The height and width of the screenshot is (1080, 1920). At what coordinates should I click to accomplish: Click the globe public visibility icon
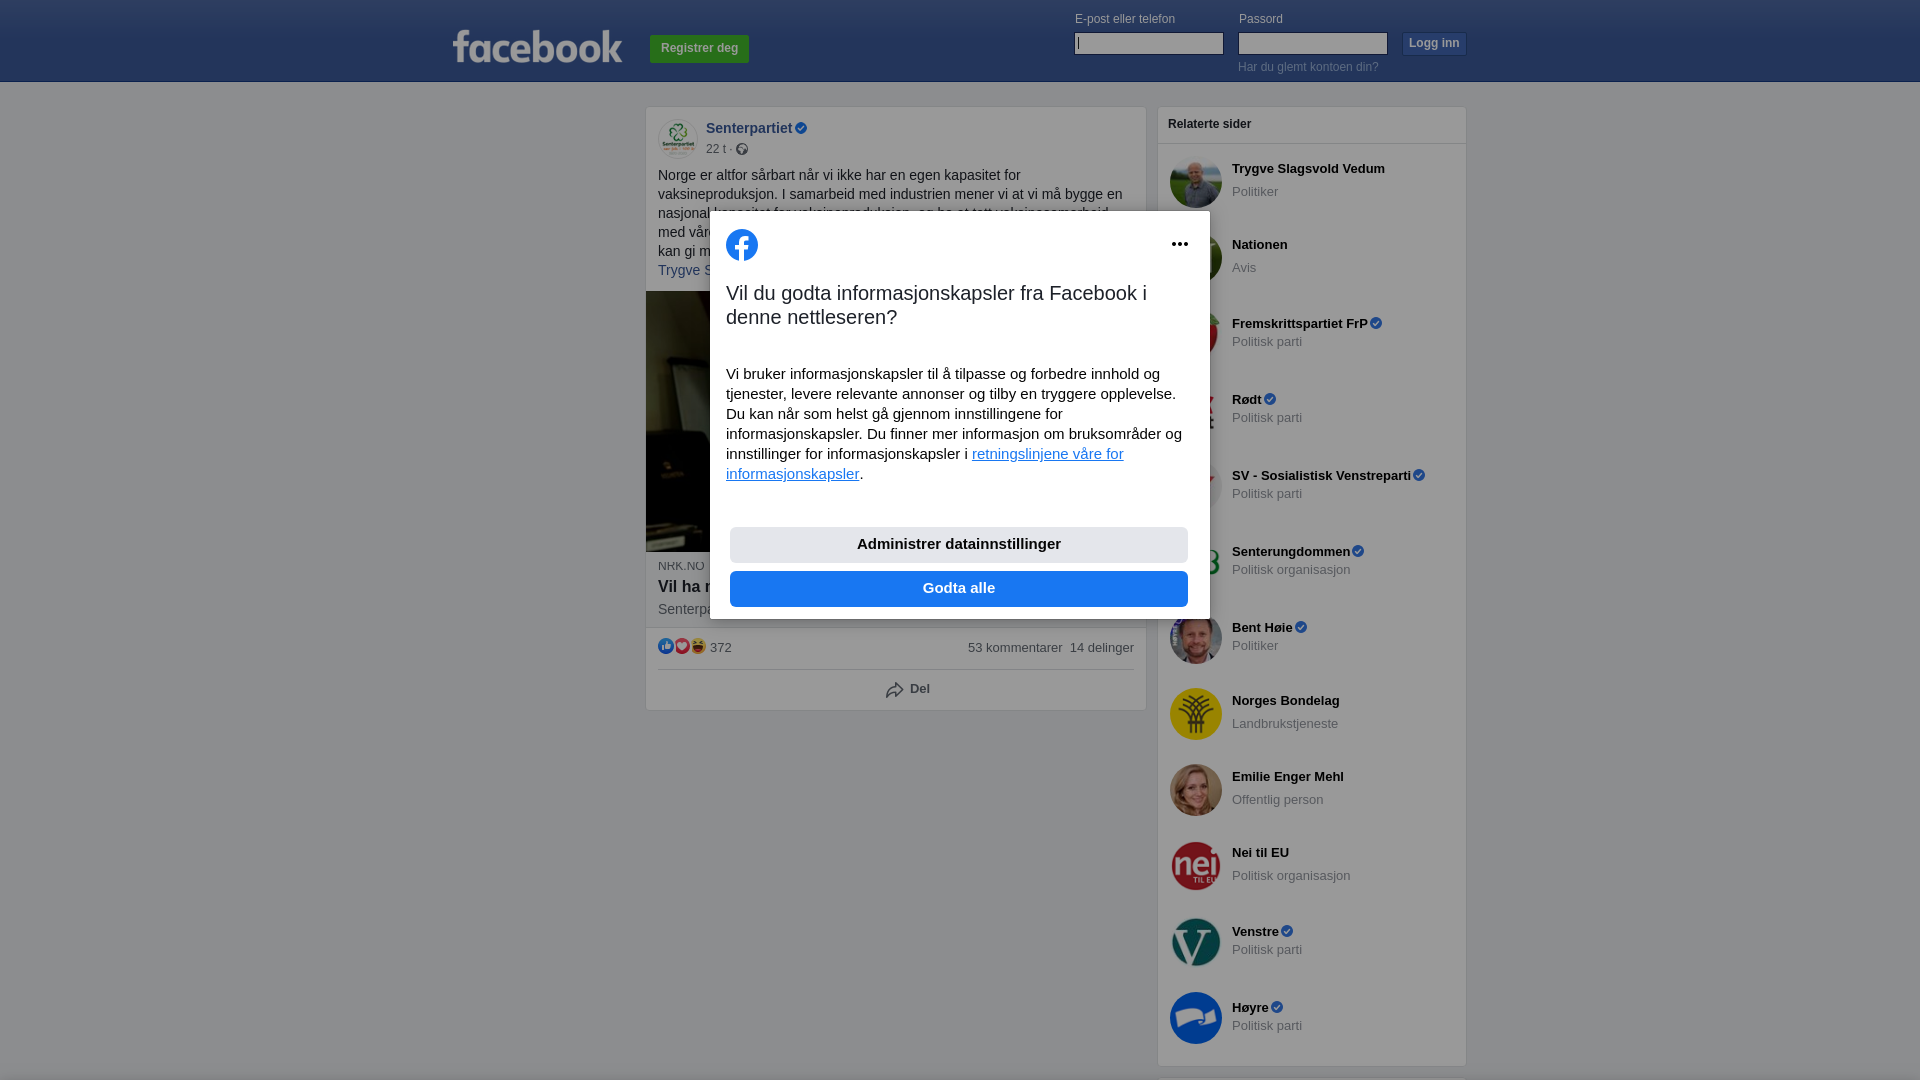point(742,149)
